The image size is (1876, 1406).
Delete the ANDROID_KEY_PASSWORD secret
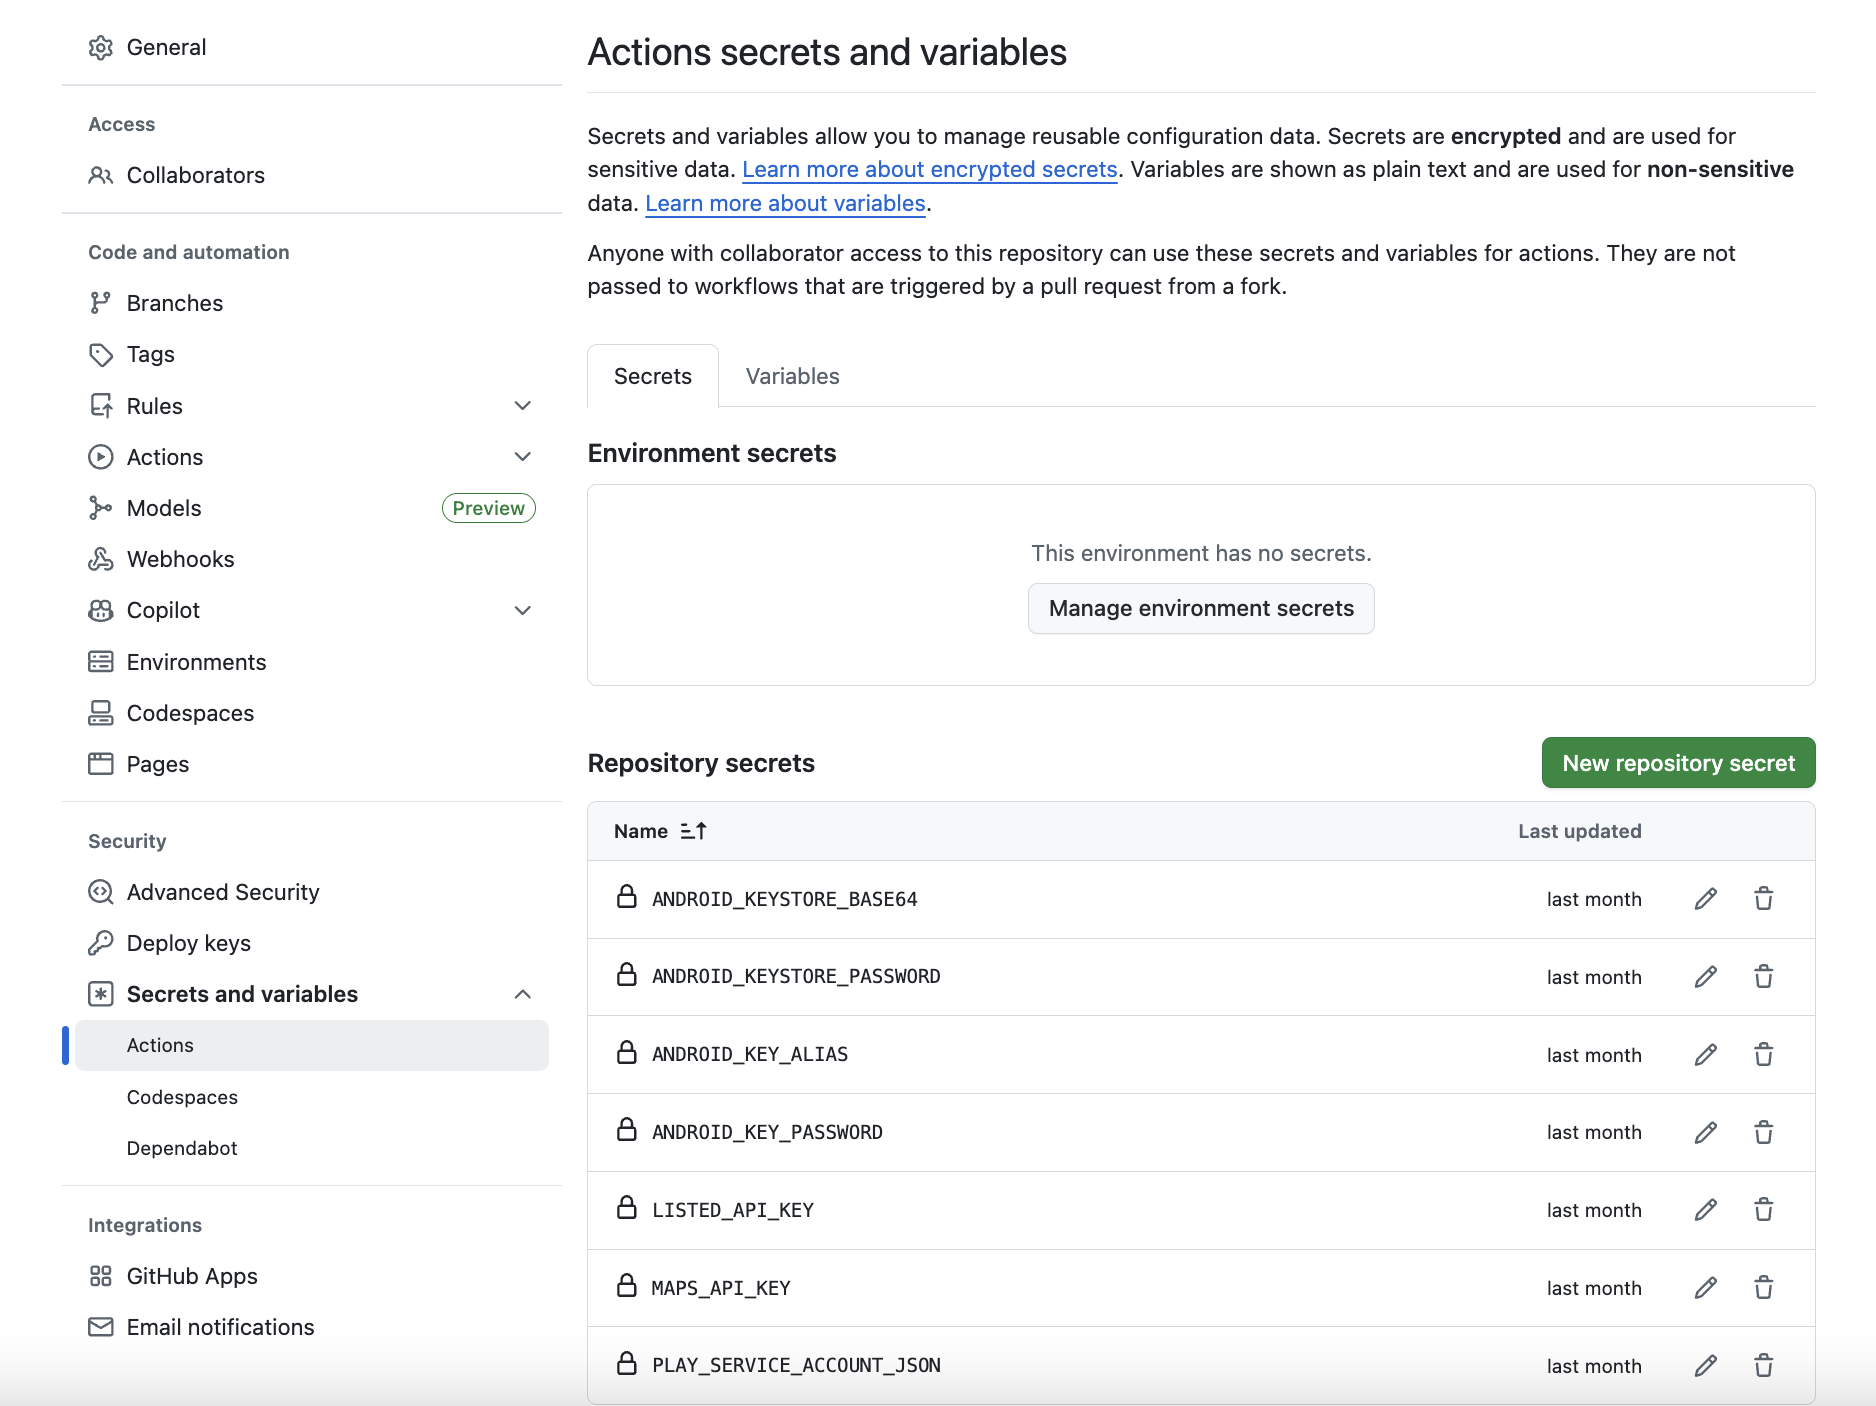tap(1763, 1132)
